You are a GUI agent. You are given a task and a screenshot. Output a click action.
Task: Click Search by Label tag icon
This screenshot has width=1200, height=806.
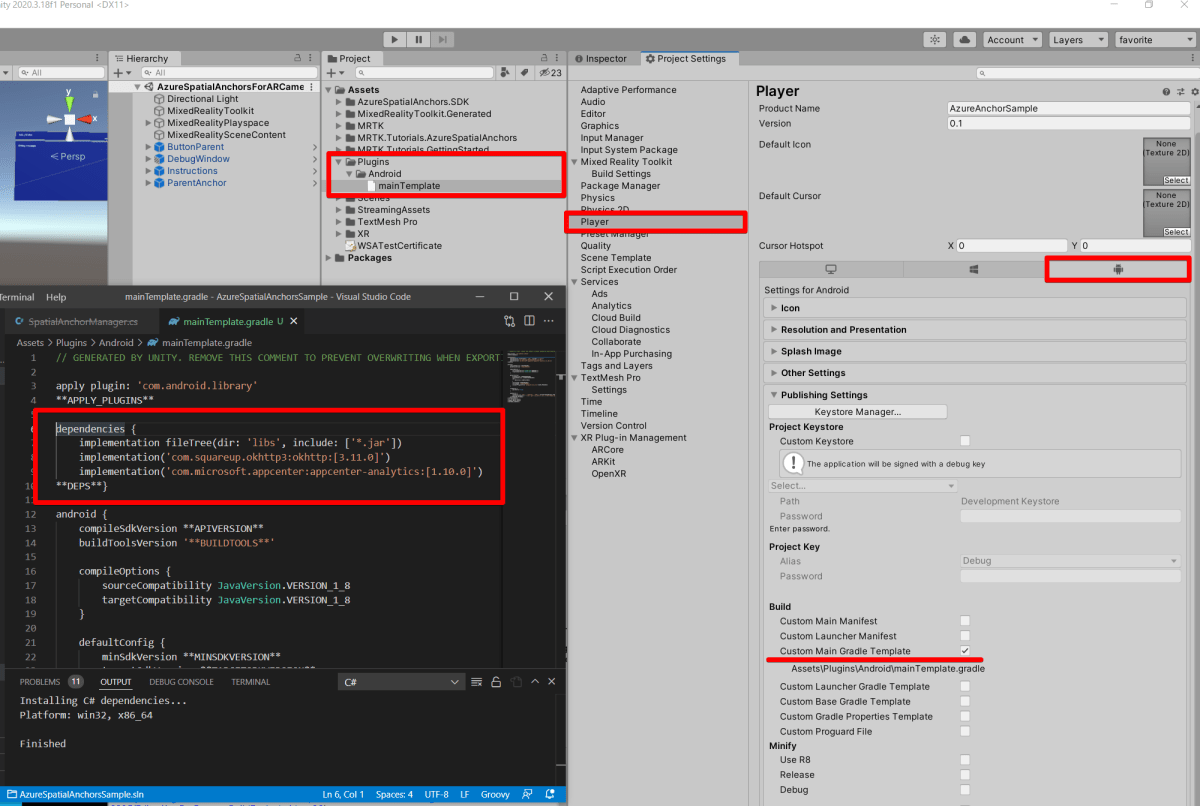(x=523, y=73)
